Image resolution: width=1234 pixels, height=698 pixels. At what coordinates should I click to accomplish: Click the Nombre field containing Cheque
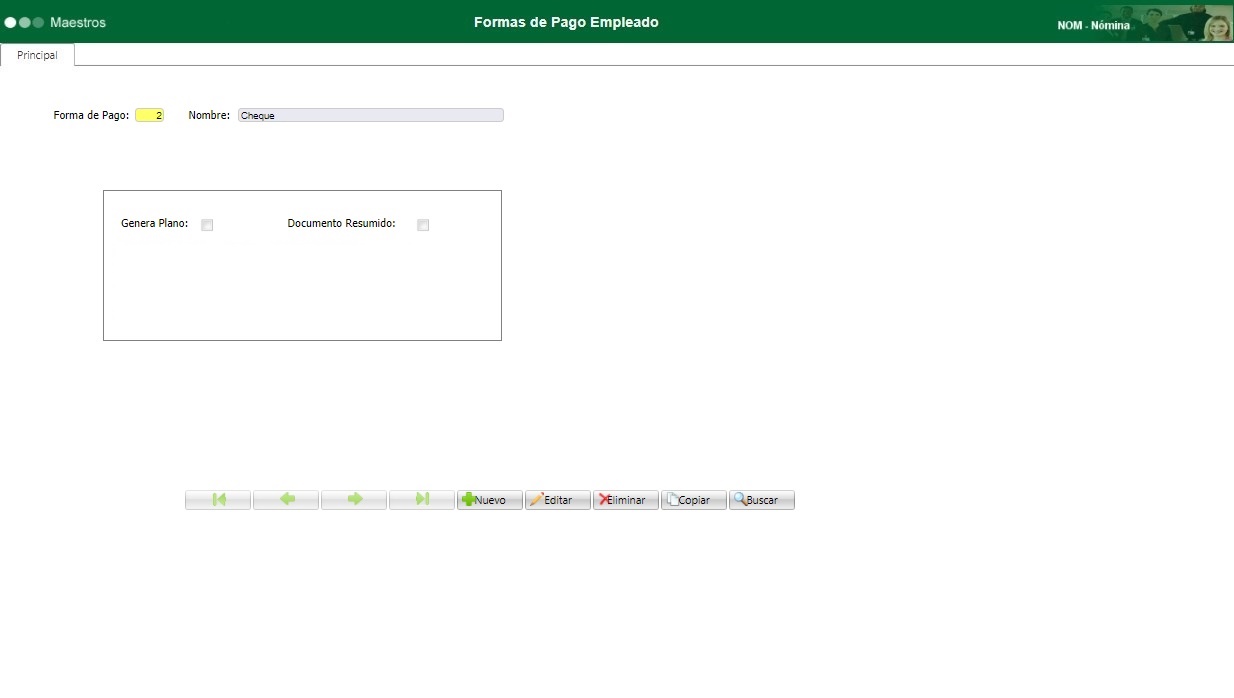[371, 115]
